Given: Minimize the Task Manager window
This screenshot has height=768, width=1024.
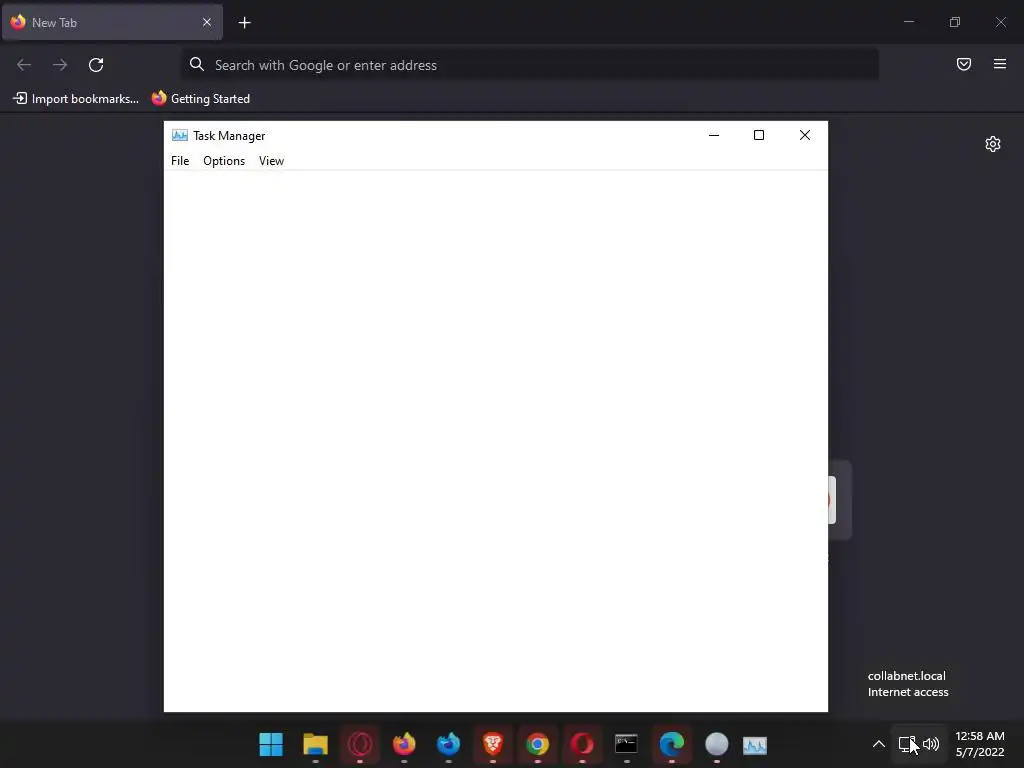Looking at the screenshot, I should (714, 135).
